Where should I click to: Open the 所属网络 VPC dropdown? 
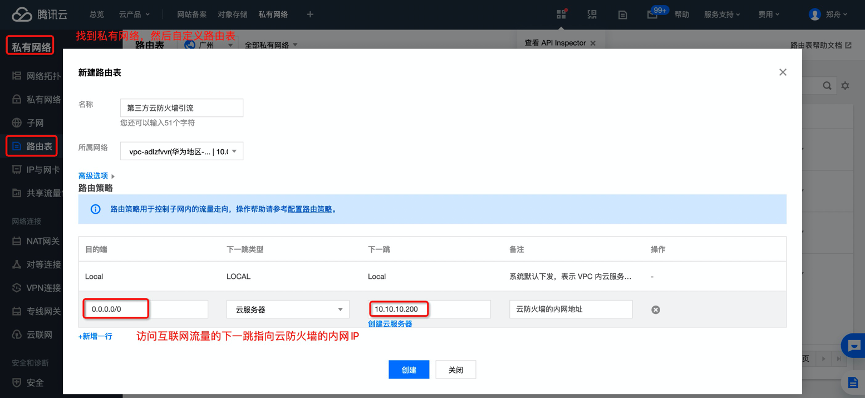(181, 151)
